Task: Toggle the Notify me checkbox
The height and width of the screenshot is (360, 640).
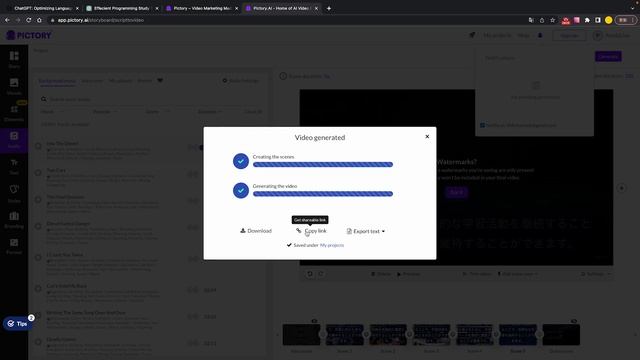Action: [x=482, y=125]
